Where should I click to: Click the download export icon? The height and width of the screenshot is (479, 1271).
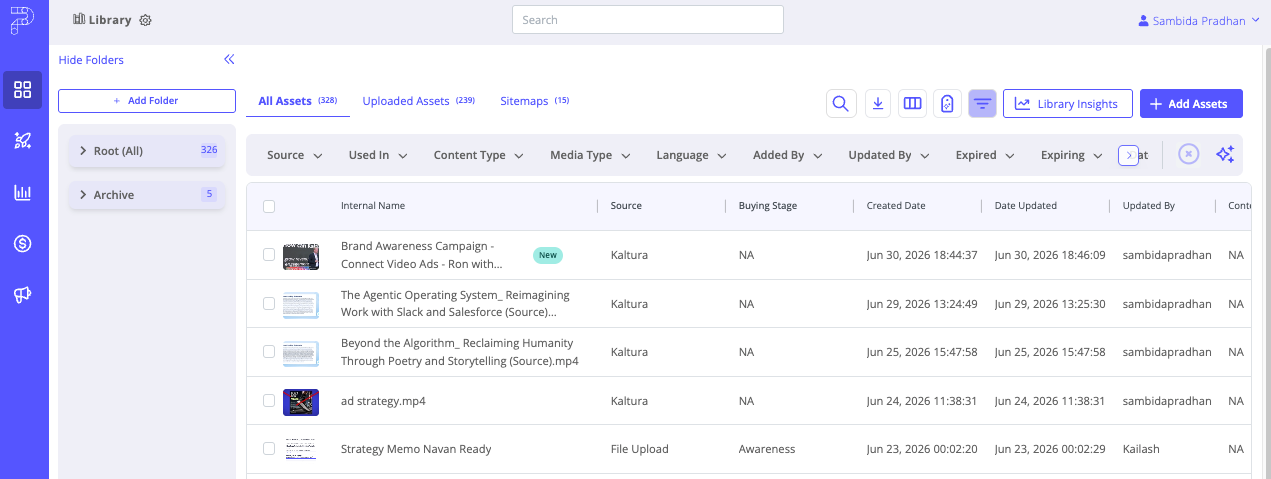[877, 103]
